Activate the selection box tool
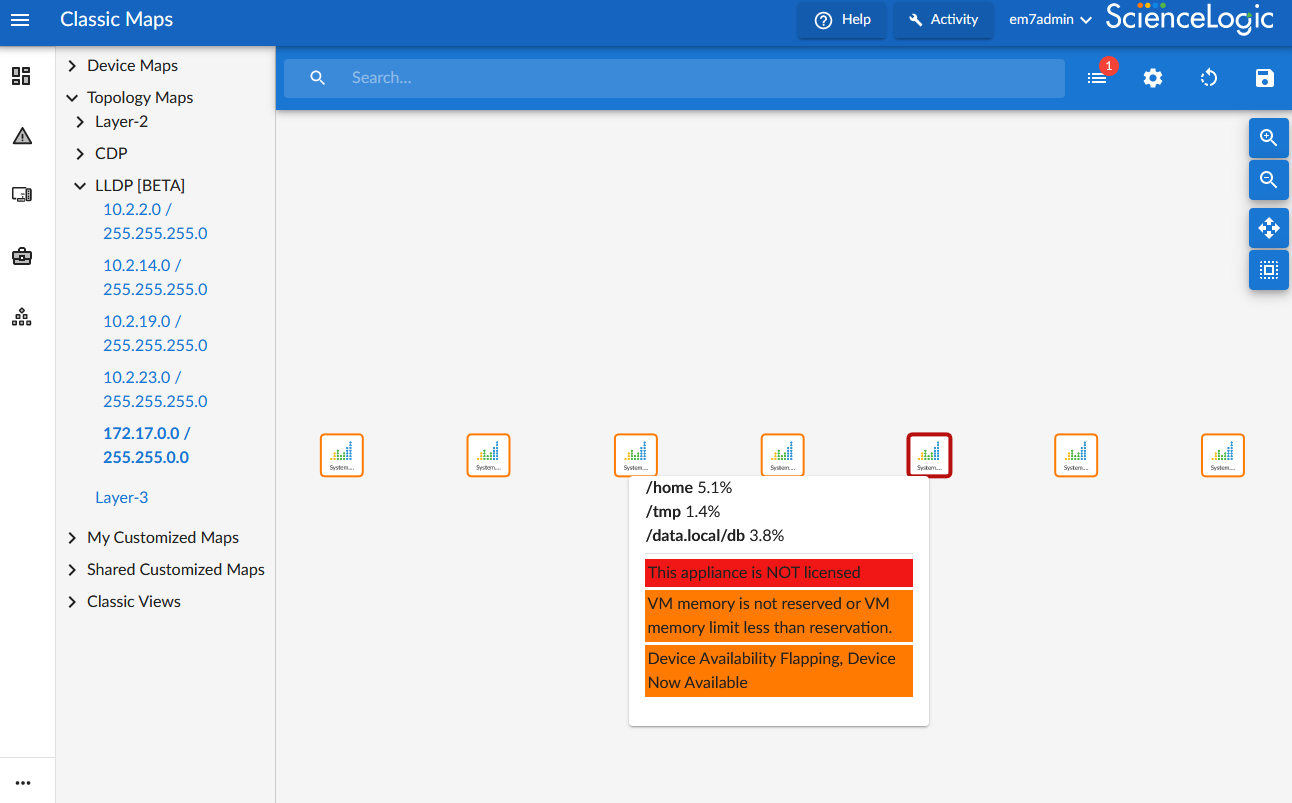Viewport: 1292px width, 803px height. (x=1268, y=270)
